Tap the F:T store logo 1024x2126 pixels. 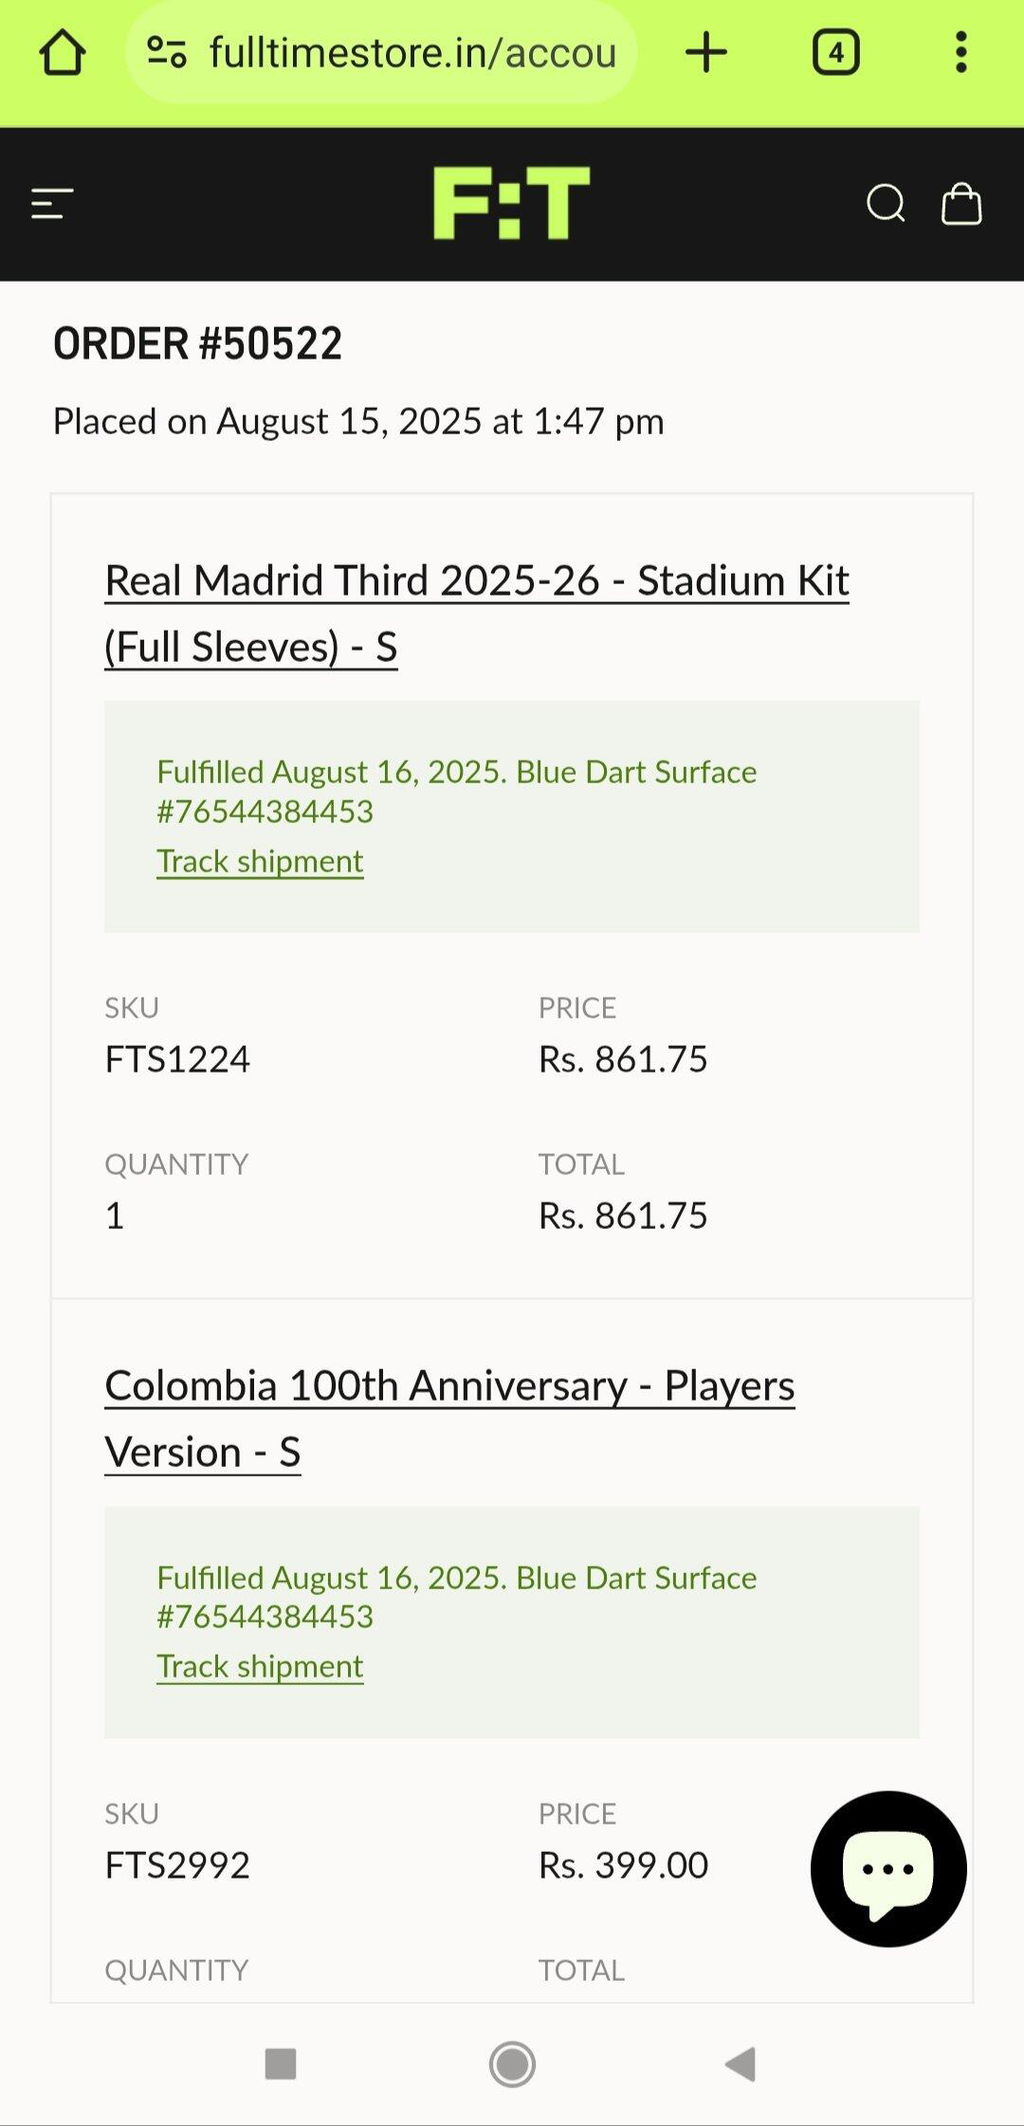pos(512,203)
